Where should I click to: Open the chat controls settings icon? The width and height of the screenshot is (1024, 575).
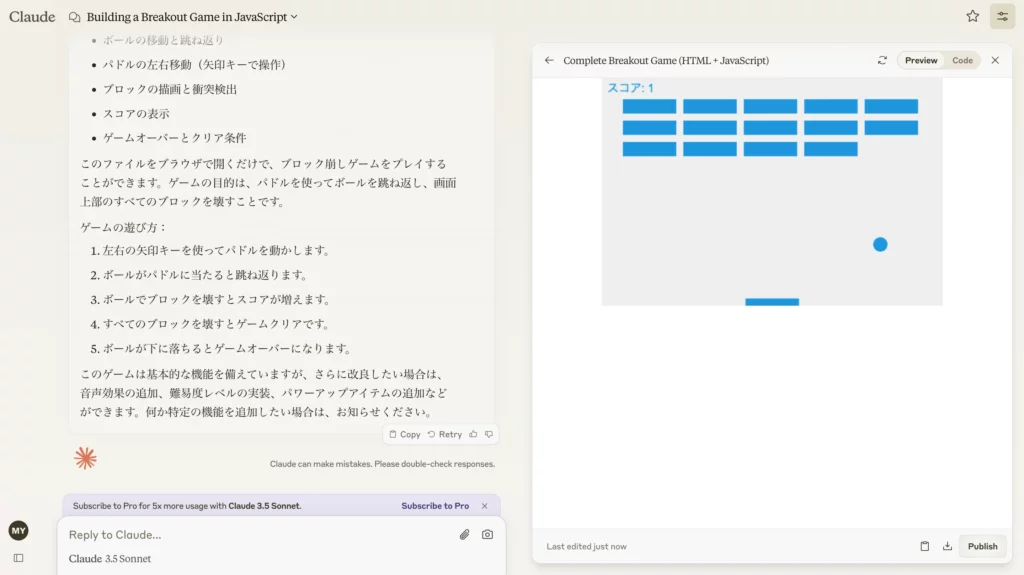coord(1002,16)
